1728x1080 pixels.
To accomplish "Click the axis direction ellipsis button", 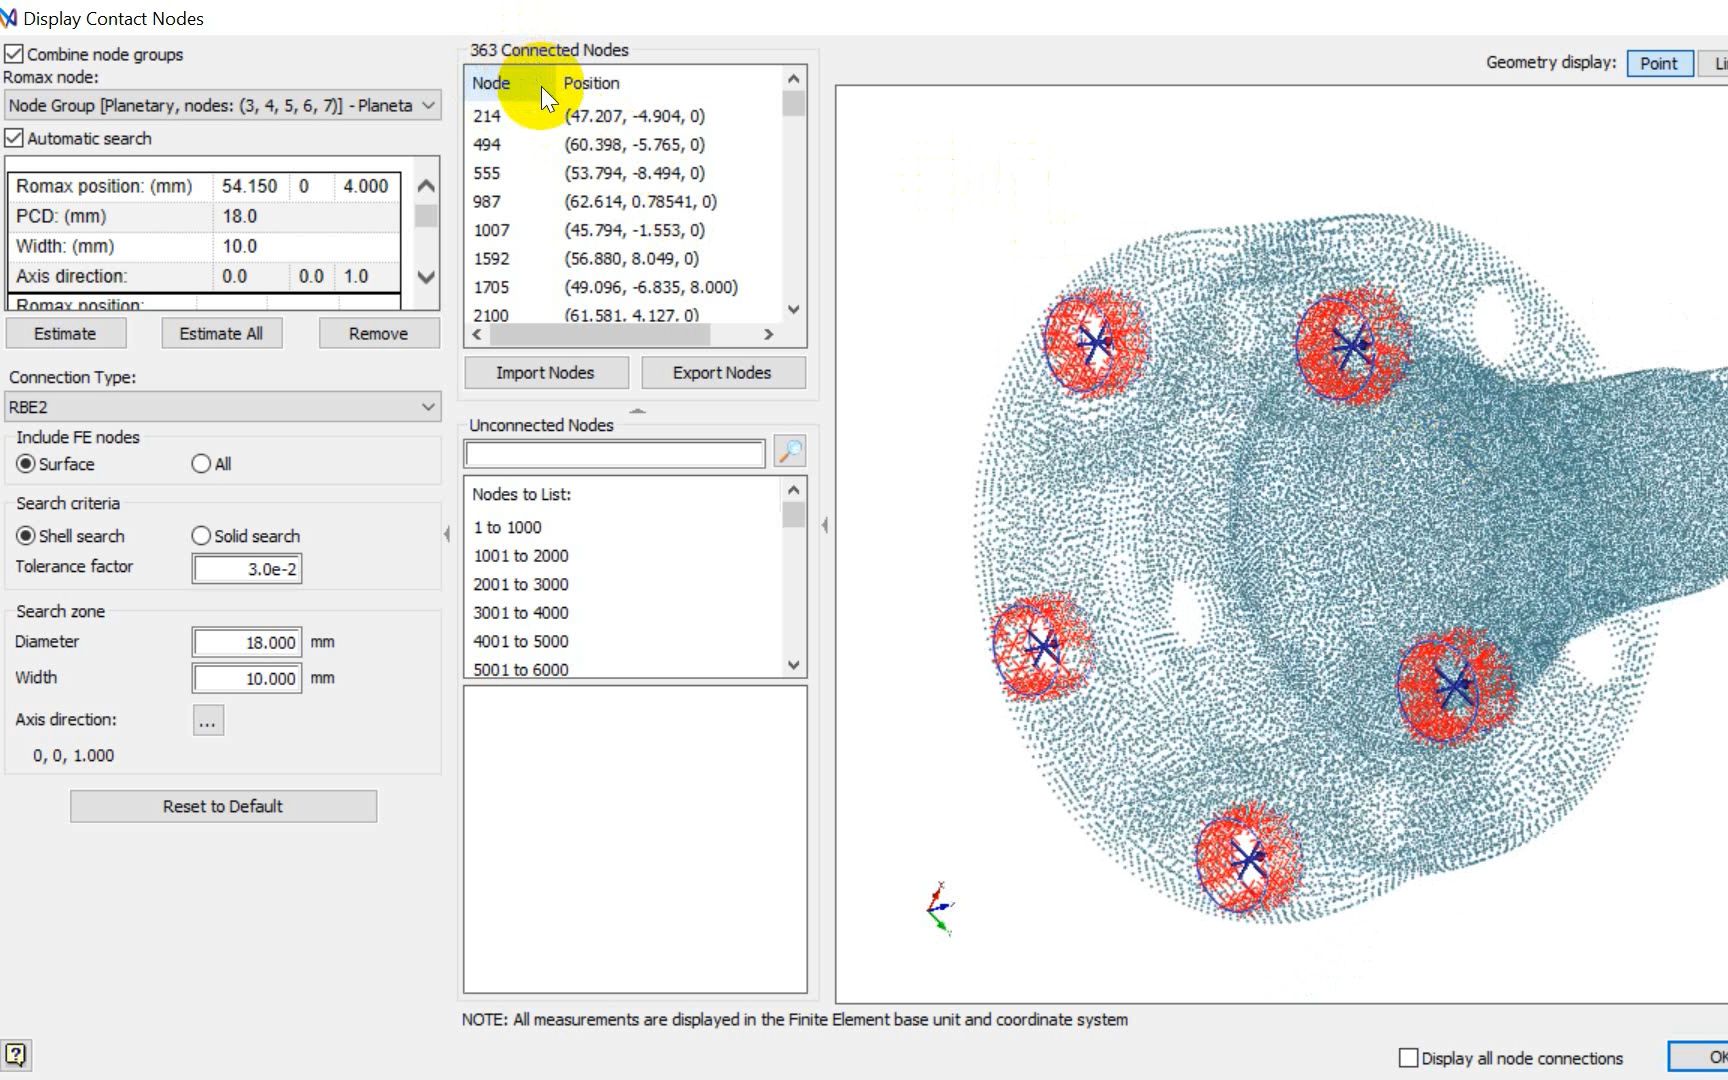I will 207,720.
